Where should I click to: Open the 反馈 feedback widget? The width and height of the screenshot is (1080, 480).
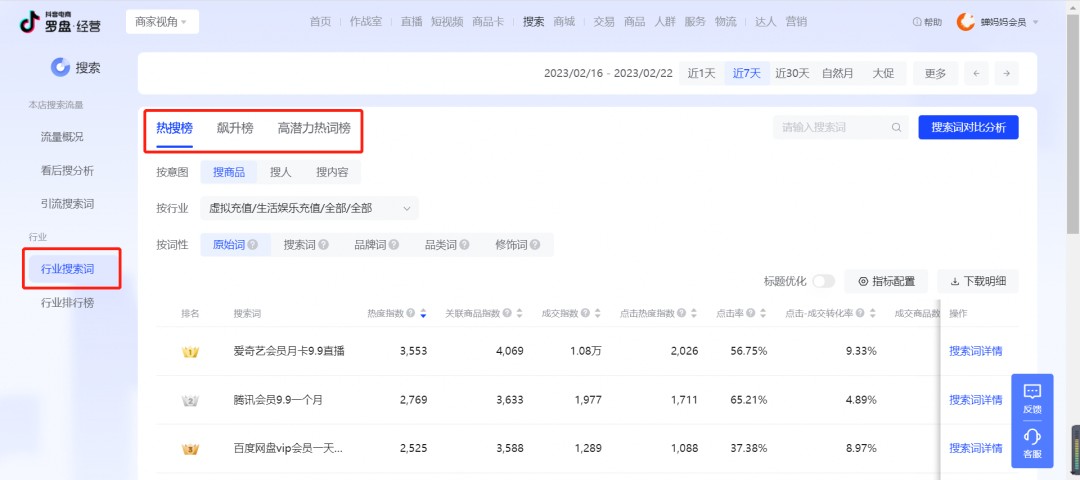point(1032,399)
